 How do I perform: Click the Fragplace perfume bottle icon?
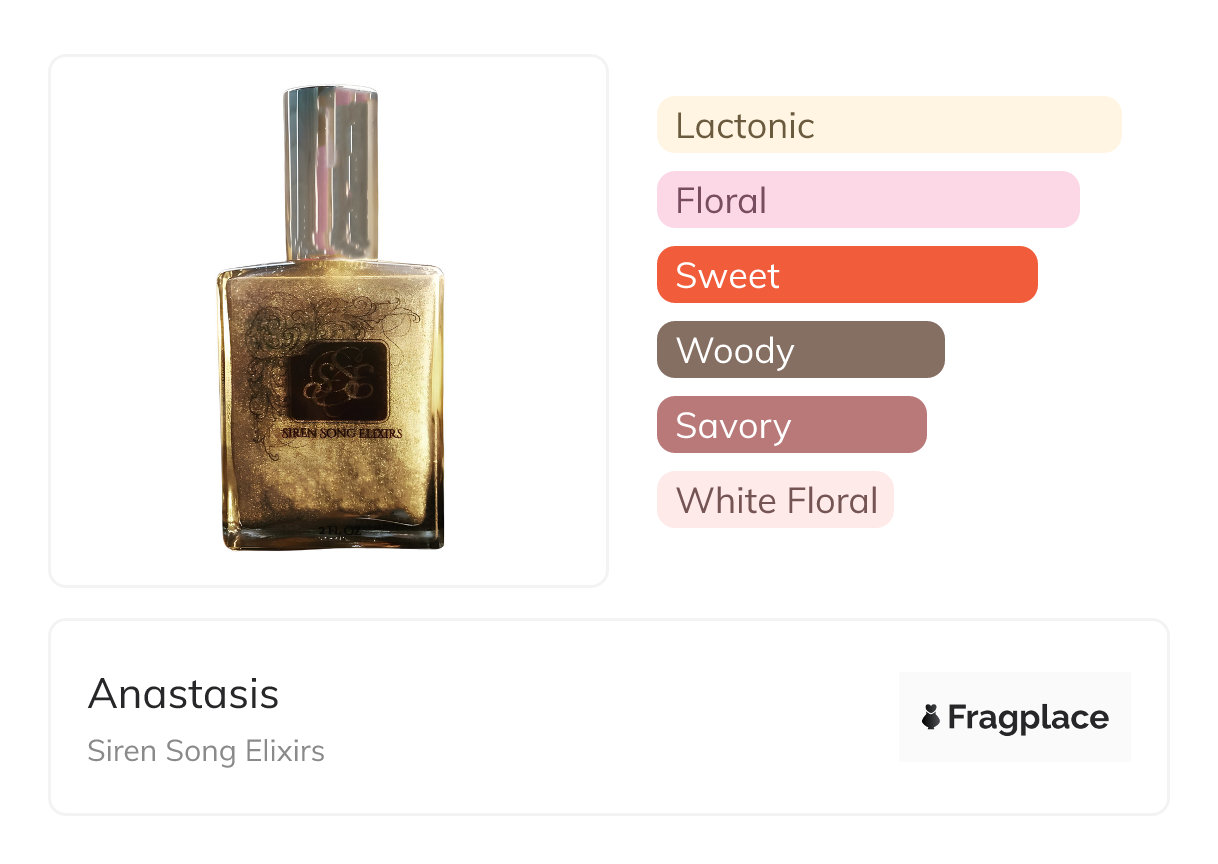[931, 717]
